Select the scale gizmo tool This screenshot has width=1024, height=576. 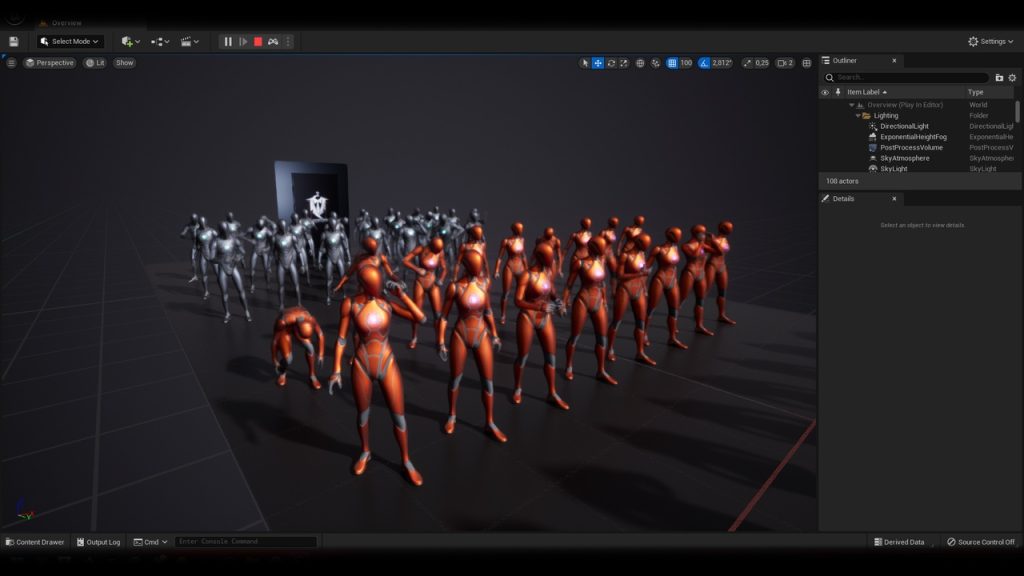point(624,63)
